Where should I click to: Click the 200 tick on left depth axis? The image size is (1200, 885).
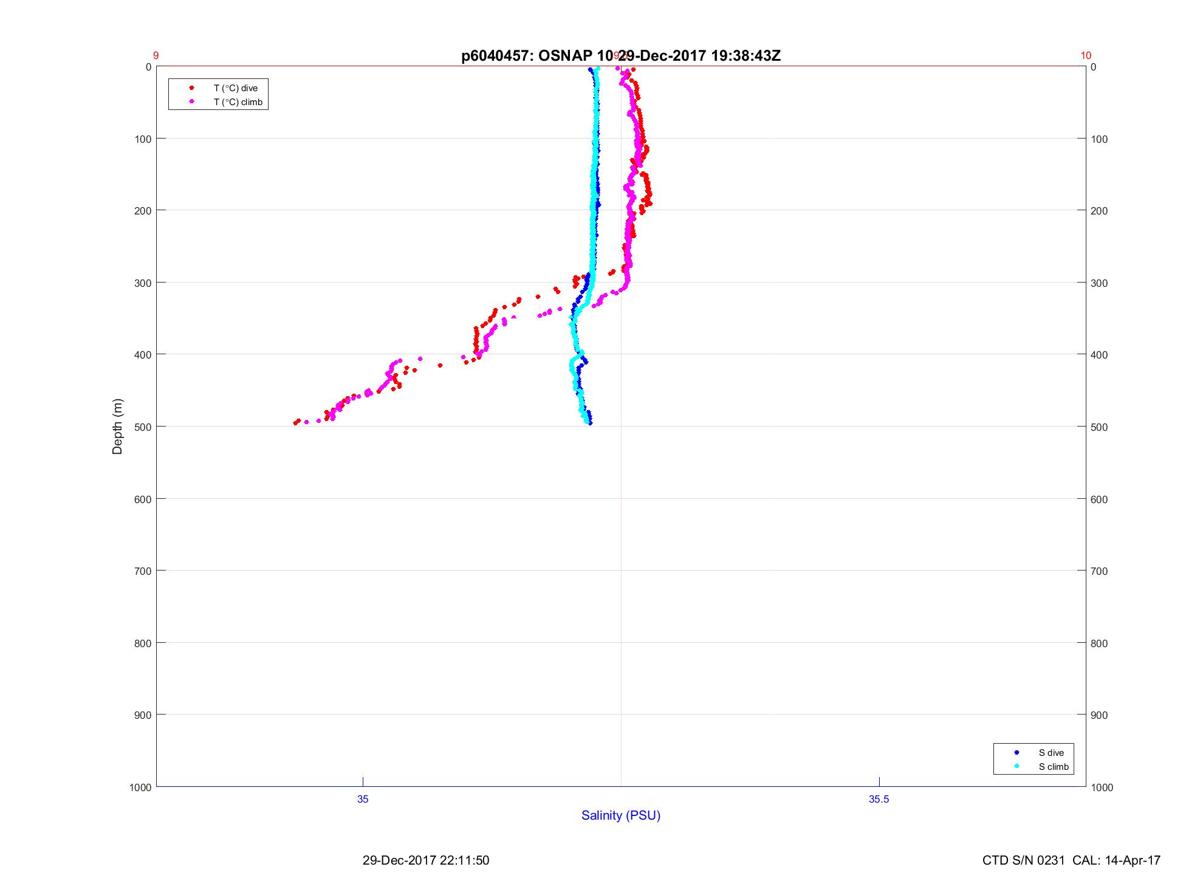point(142,211)
